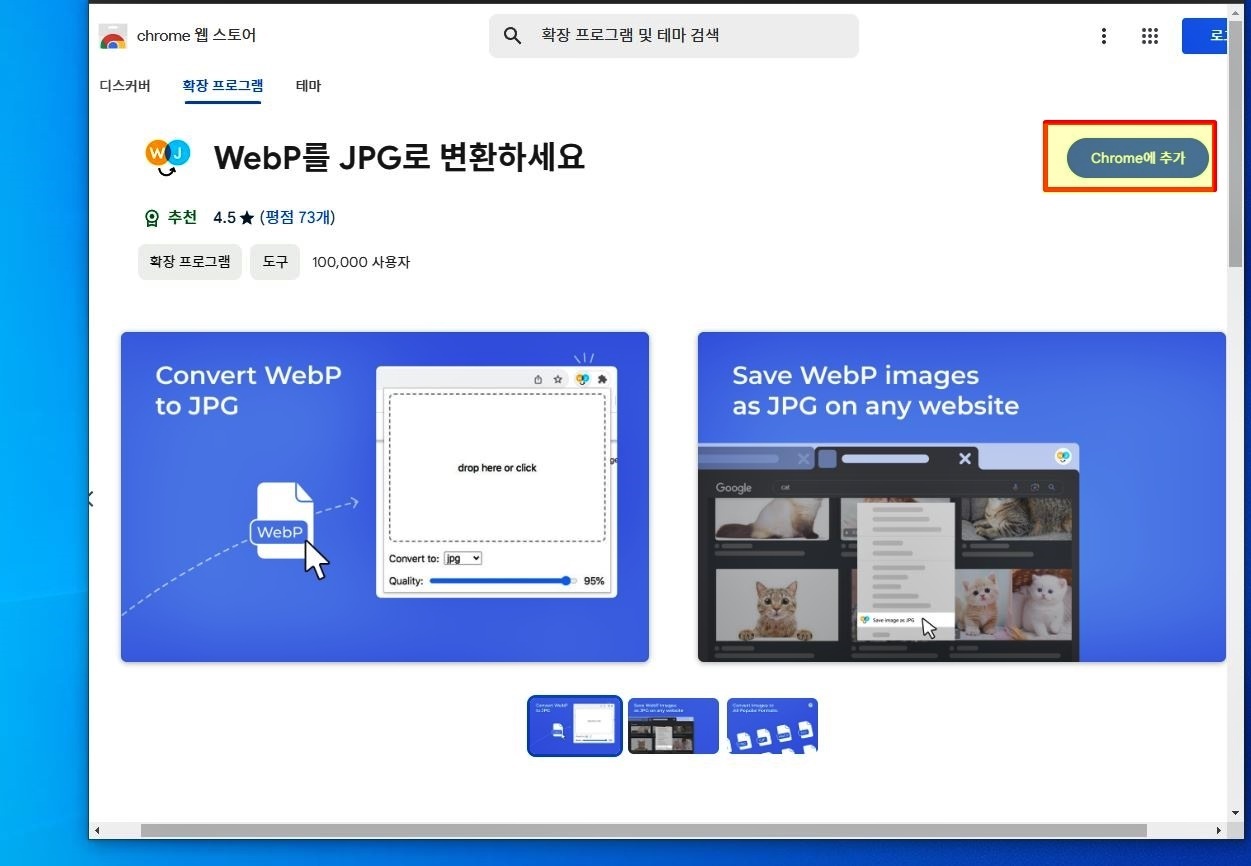Select the first carousel thumbnail
Image resolution: width=1251 pixels, height=866 pixels.
click(x=575, y=726)
